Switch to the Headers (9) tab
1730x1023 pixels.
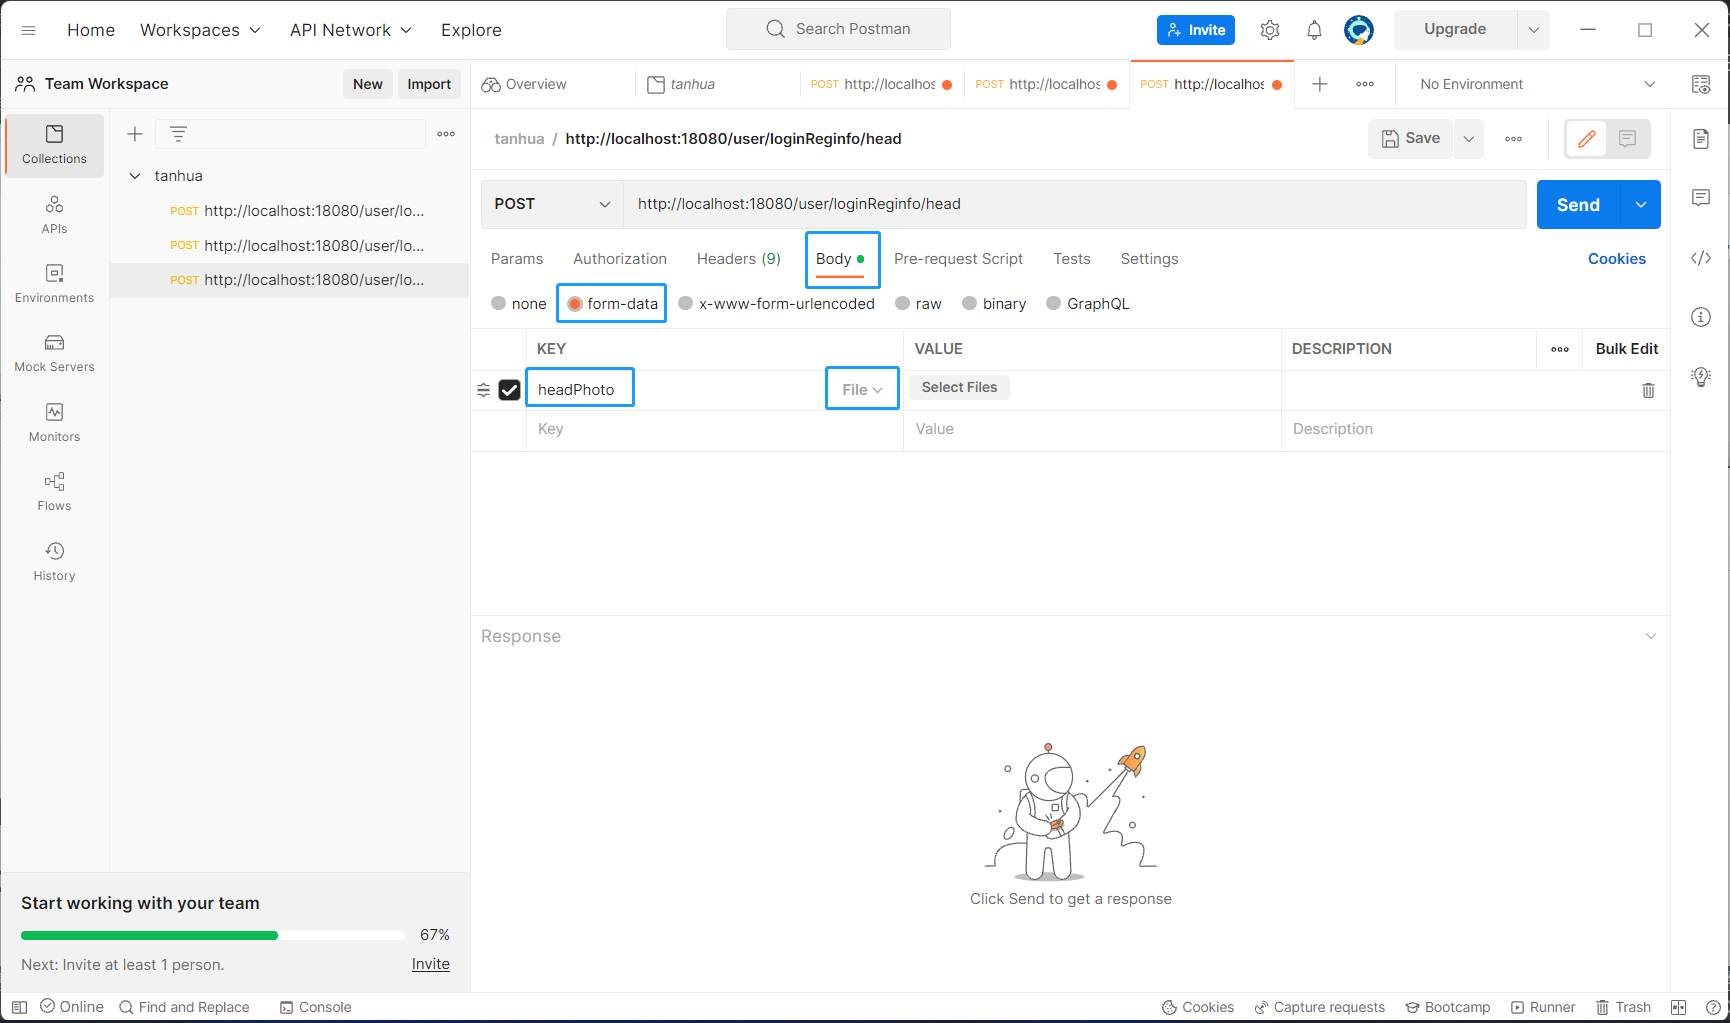(x=739, y=259)
